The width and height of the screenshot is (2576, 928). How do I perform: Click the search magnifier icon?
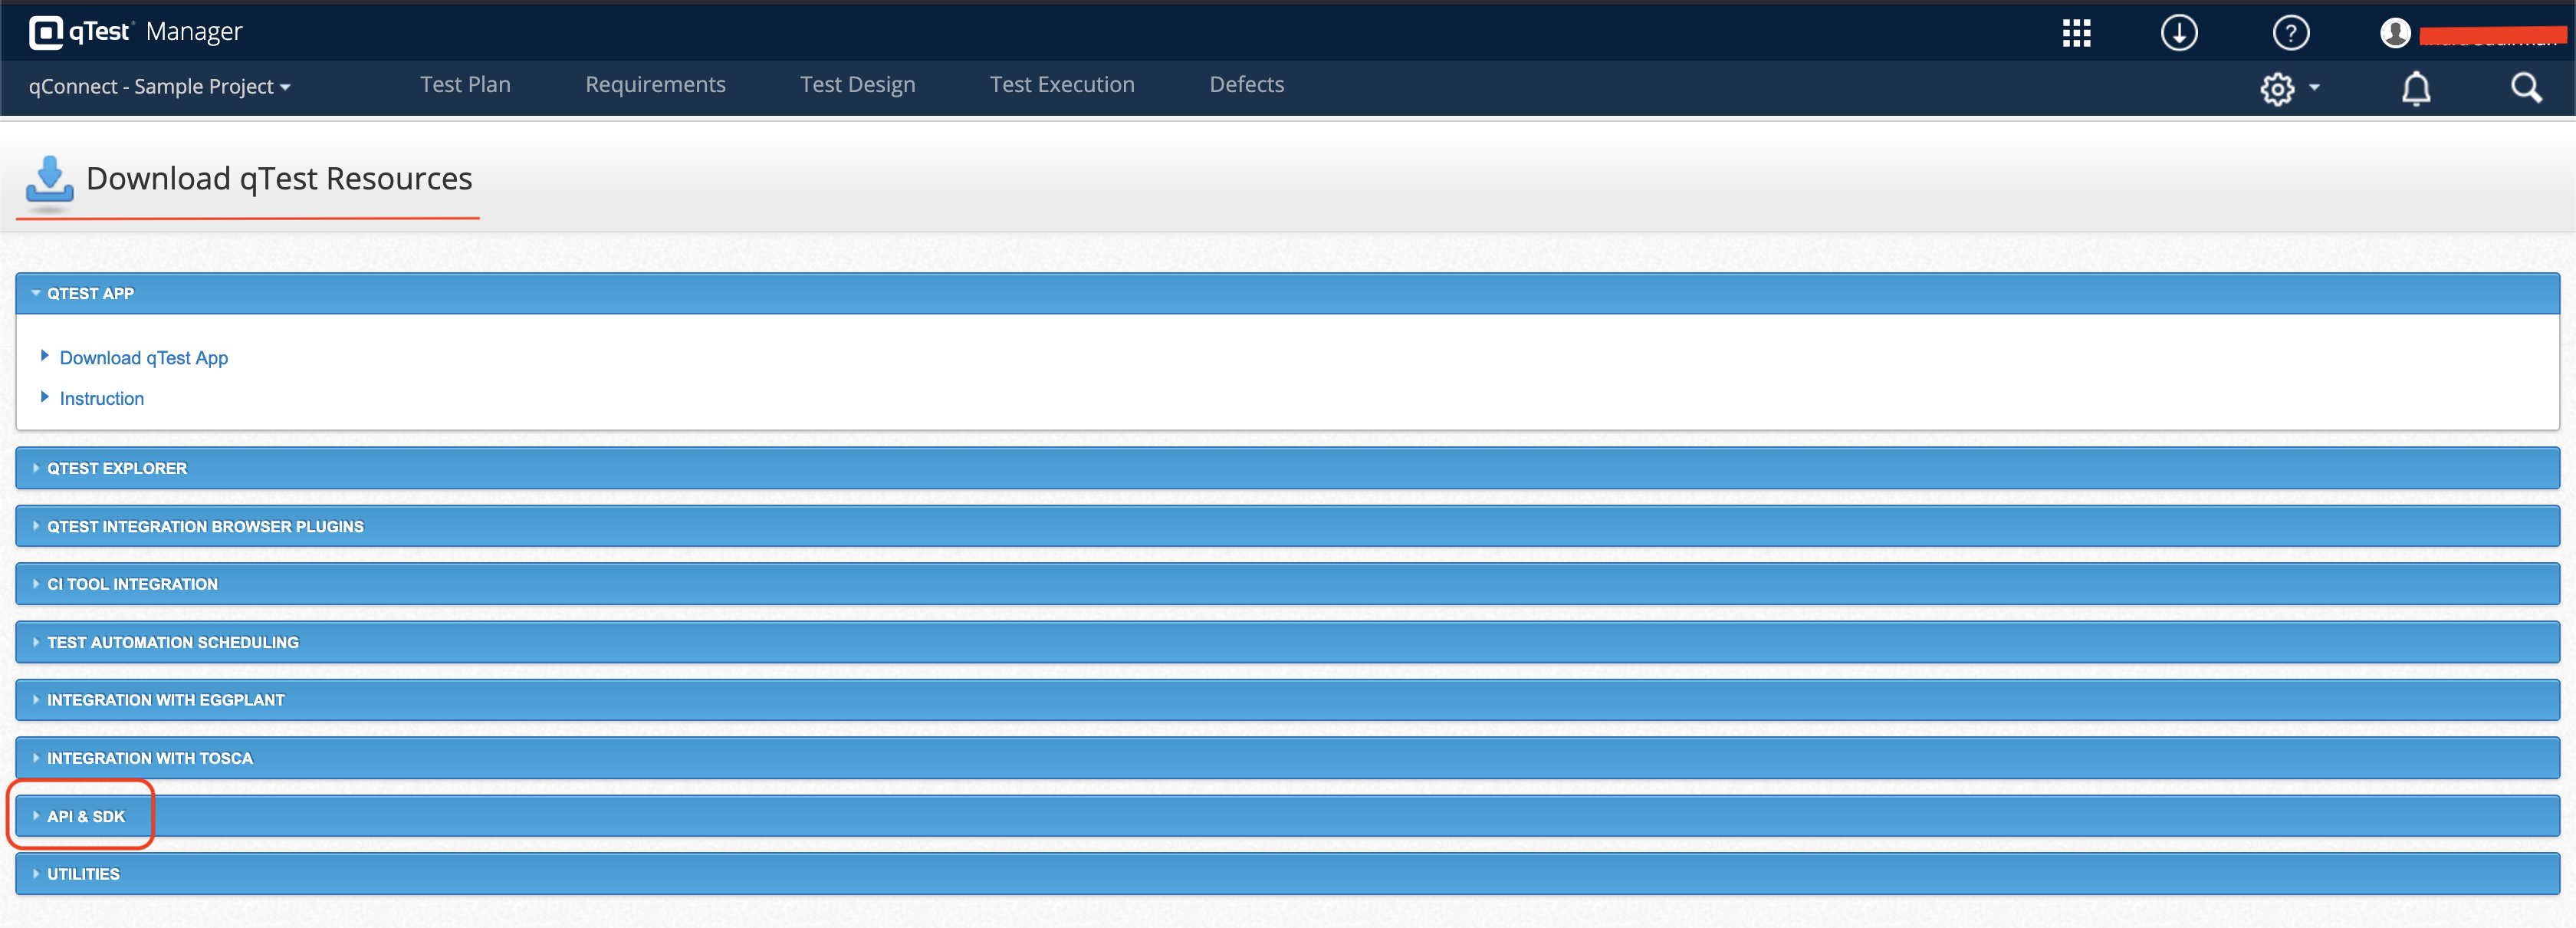[2525, 88]
